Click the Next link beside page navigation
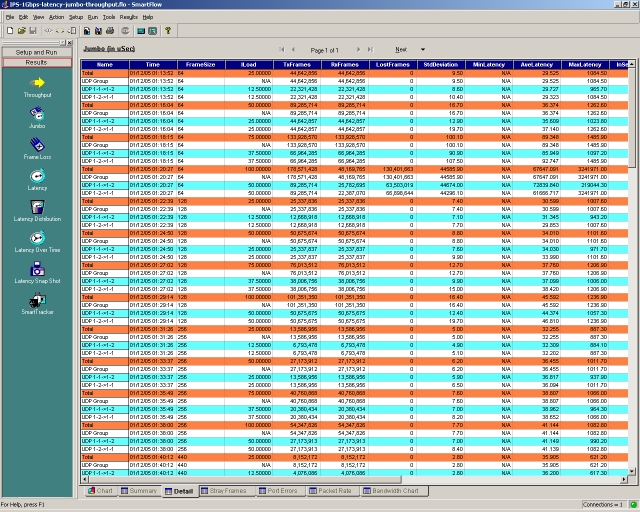Screen dimensions: 640x512 pyautogui.click(x=401, y=49)
